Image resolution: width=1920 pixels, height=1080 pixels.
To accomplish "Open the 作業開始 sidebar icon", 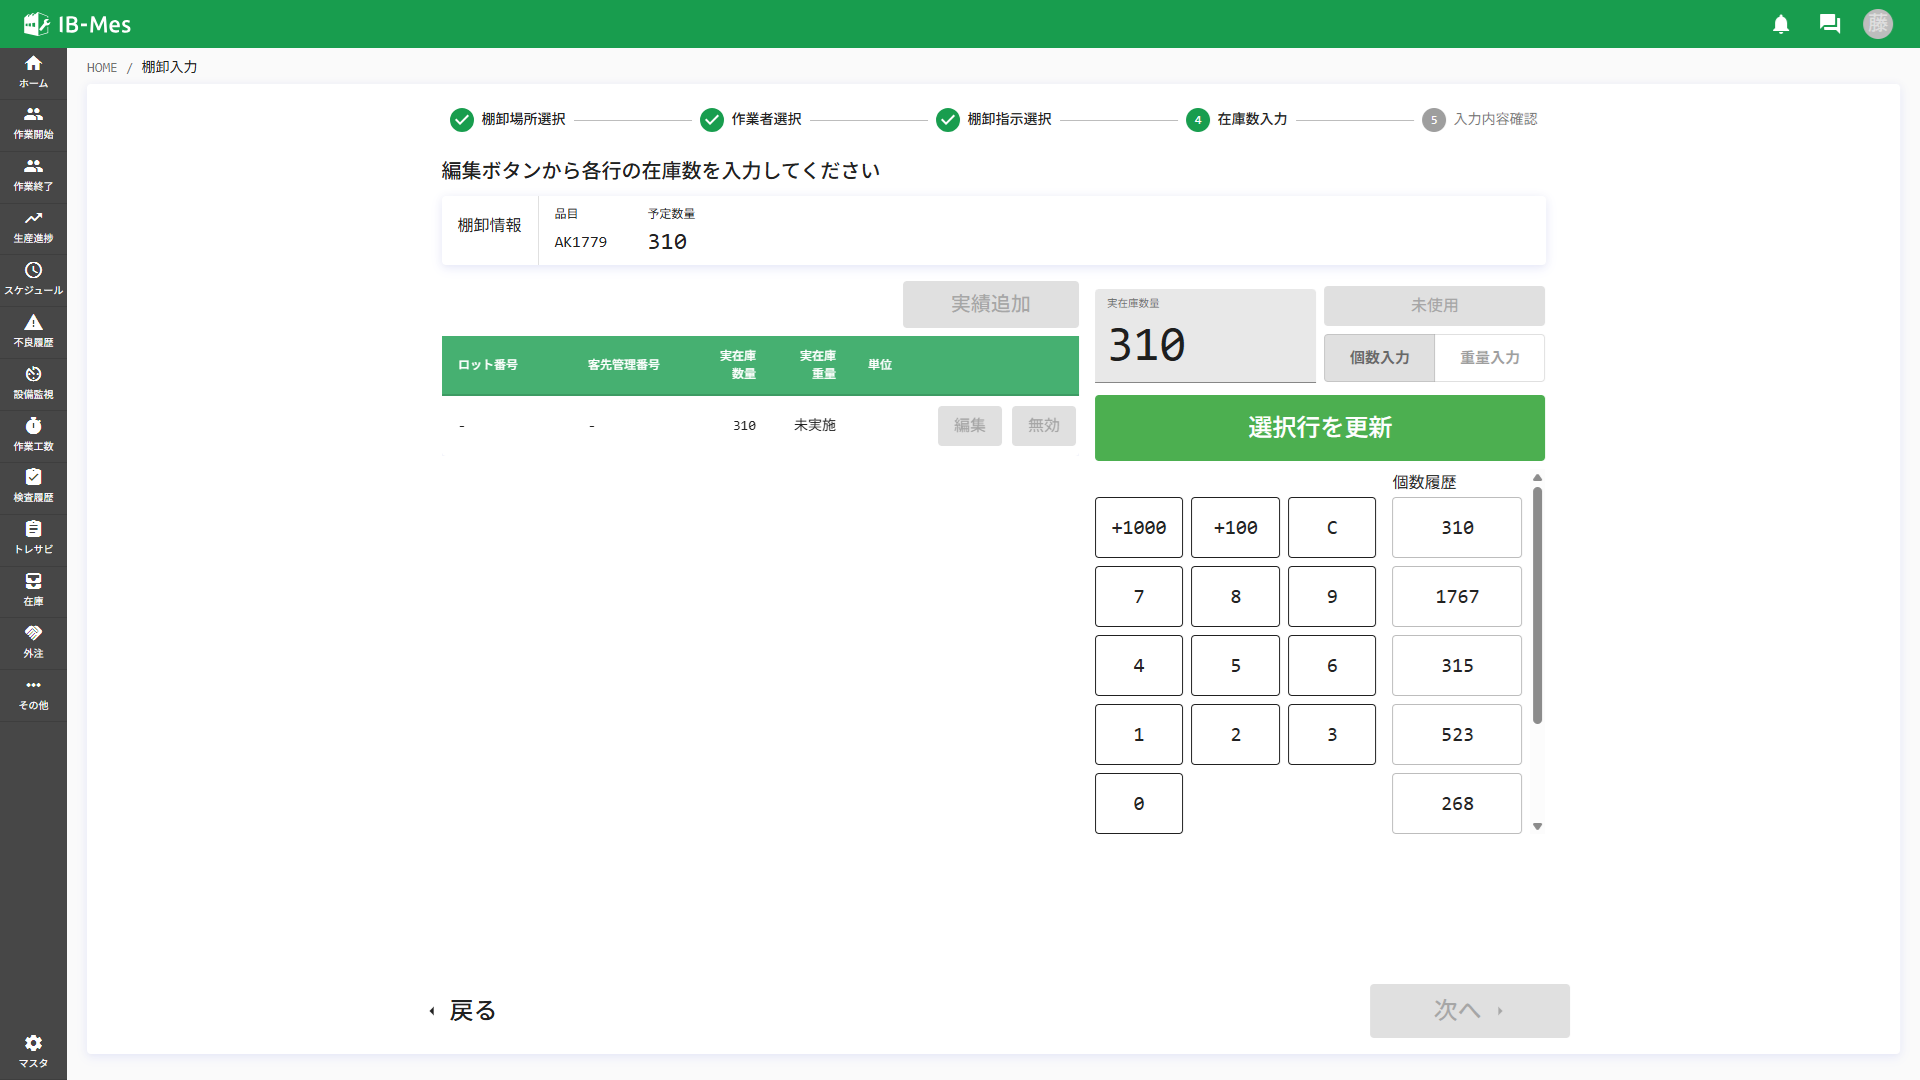I will (33, 122).
